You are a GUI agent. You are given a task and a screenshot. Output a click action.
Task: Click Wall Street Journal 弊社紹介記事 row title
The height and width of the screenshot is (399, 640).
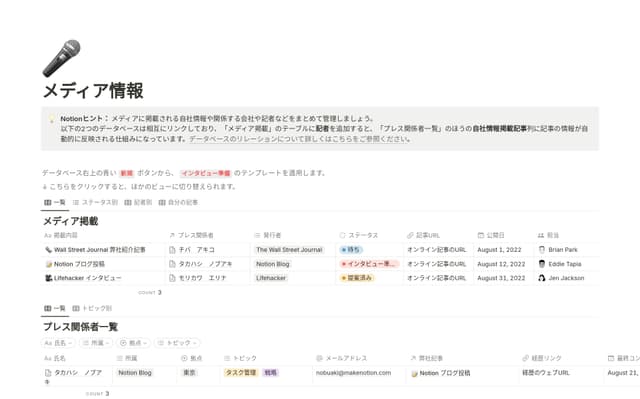[x=100, y=250]
